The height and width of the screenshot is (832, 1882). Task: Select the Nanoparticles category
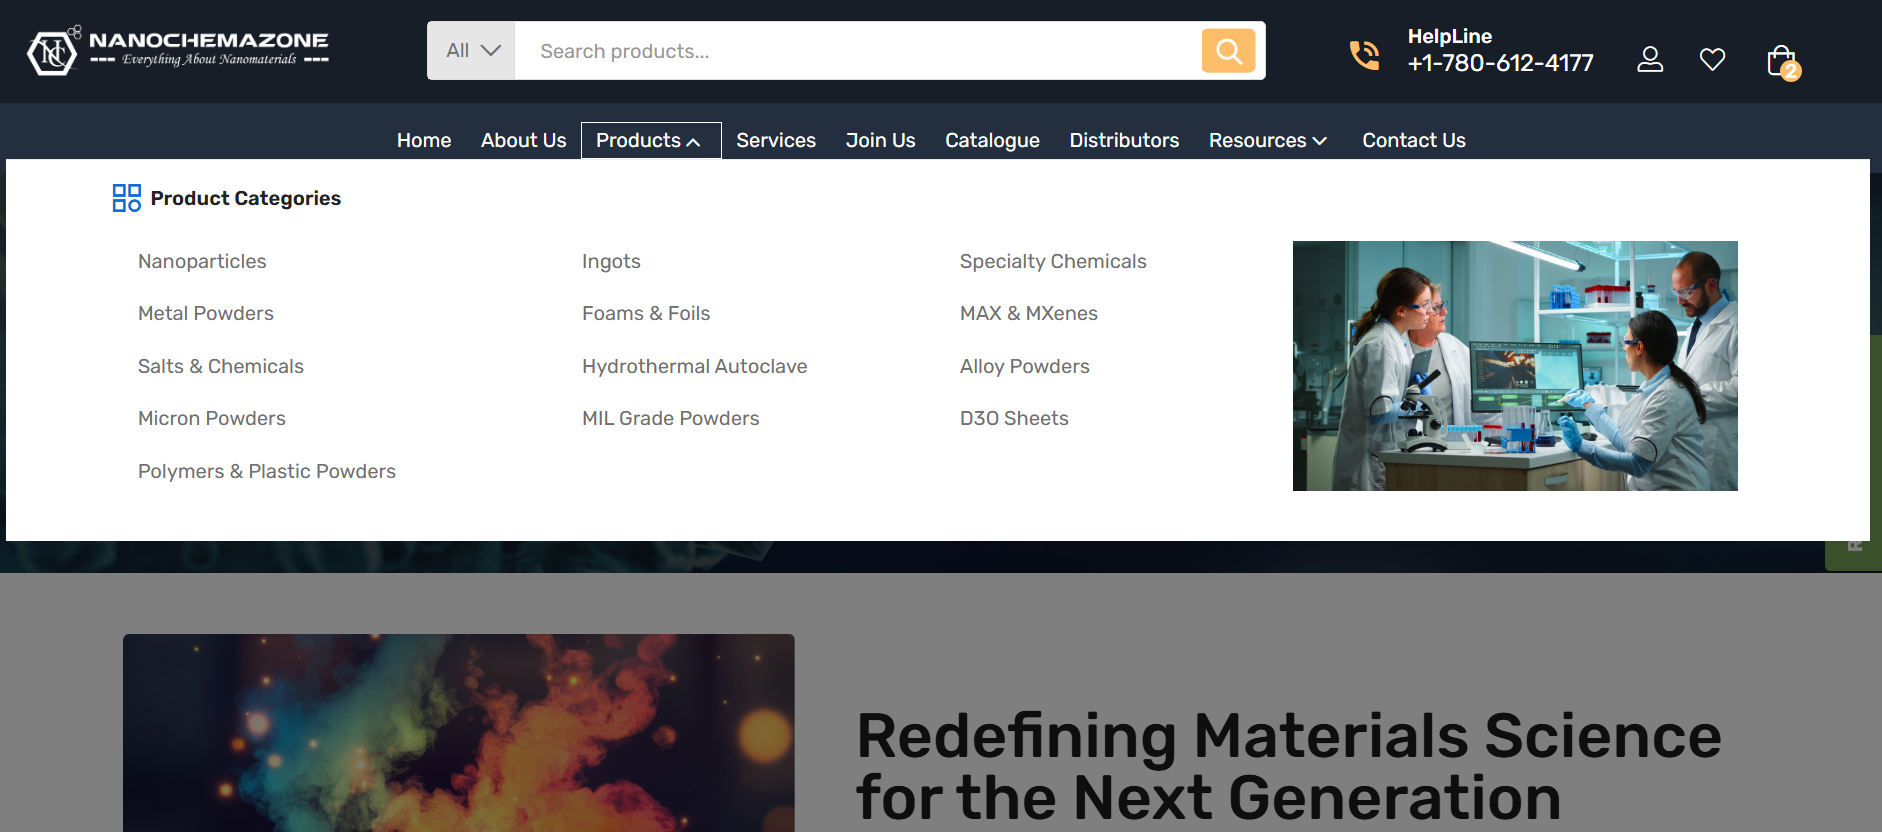pos(202,261)
